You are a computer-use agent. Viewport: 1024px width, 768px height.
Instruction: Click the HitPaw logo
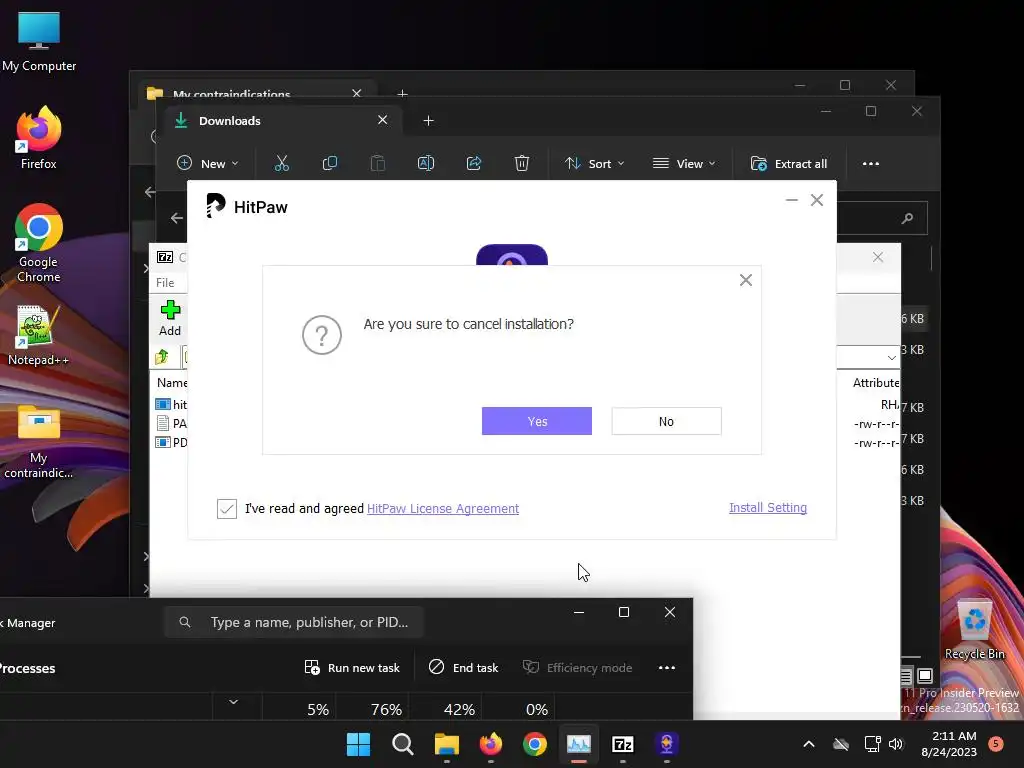(247, 206)
